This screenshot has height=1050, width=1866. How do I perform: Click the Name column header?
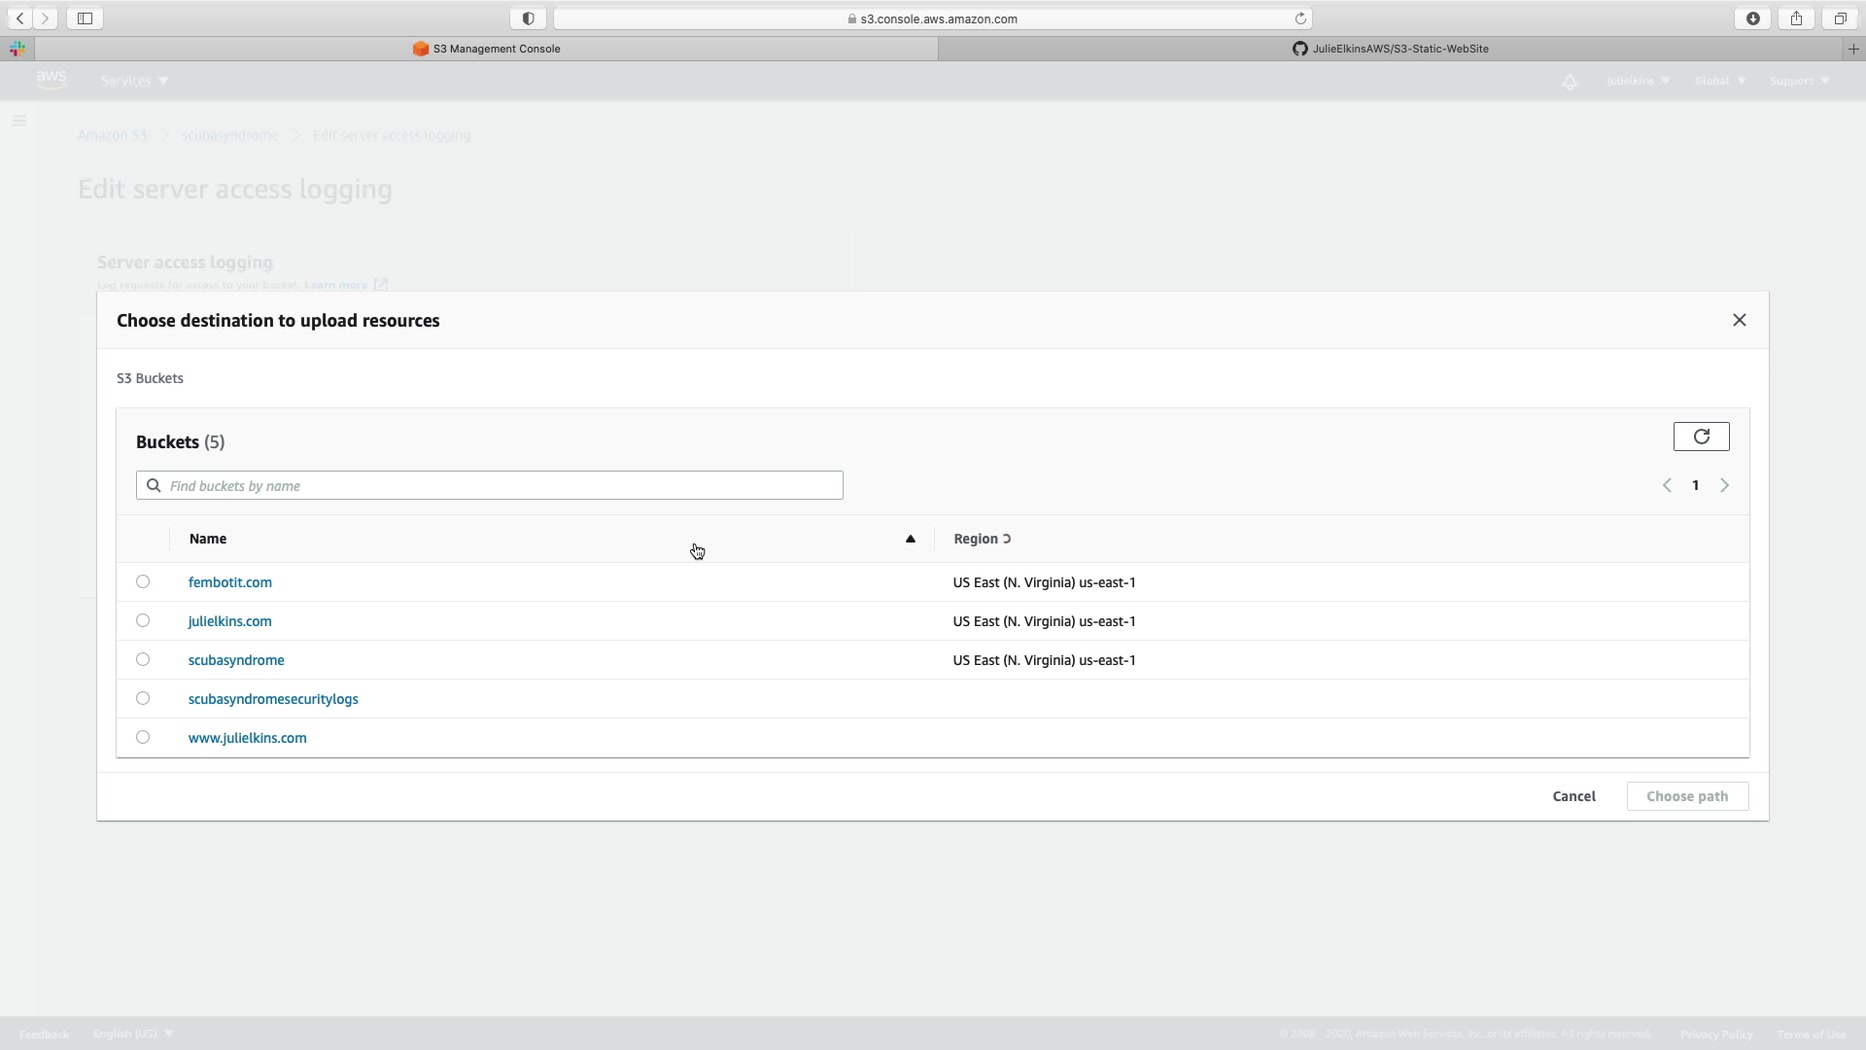(208, 539)
